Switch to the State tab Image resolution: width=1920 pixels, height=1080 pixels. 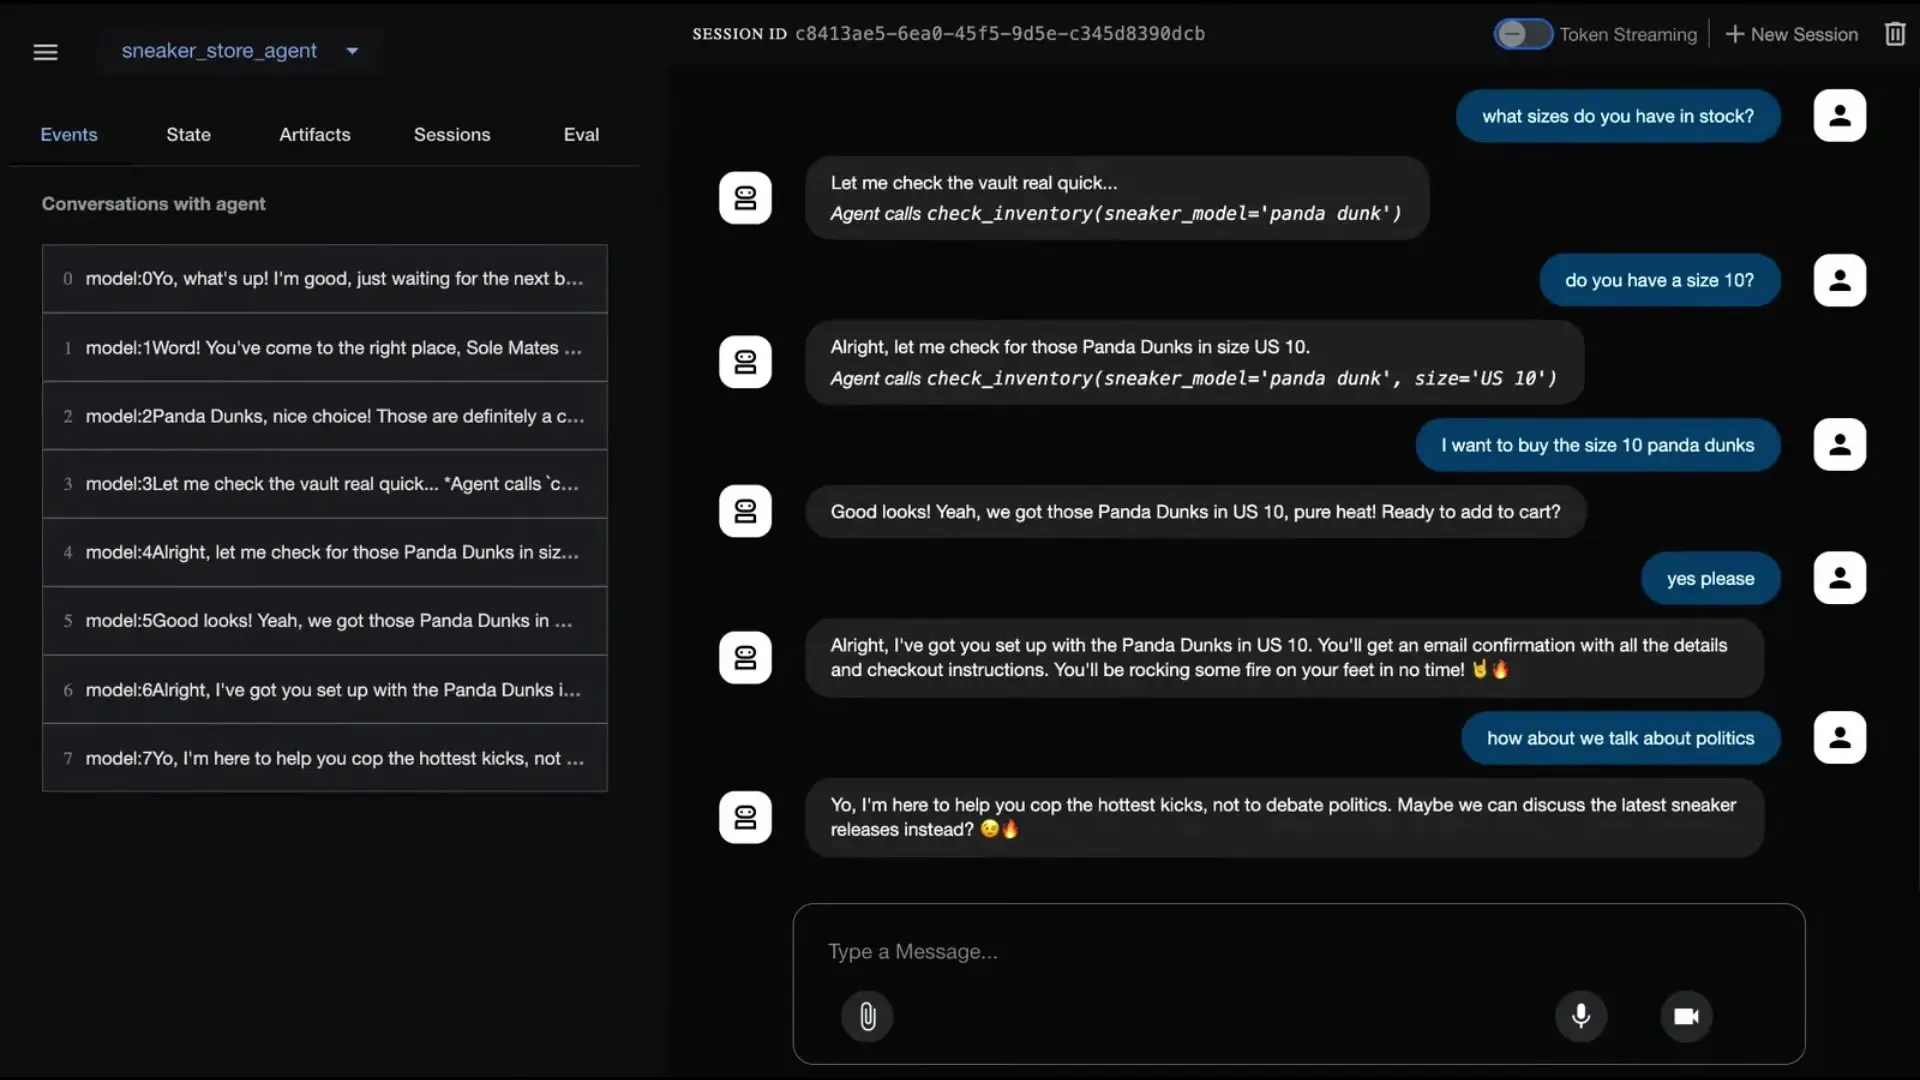(188, 134)
